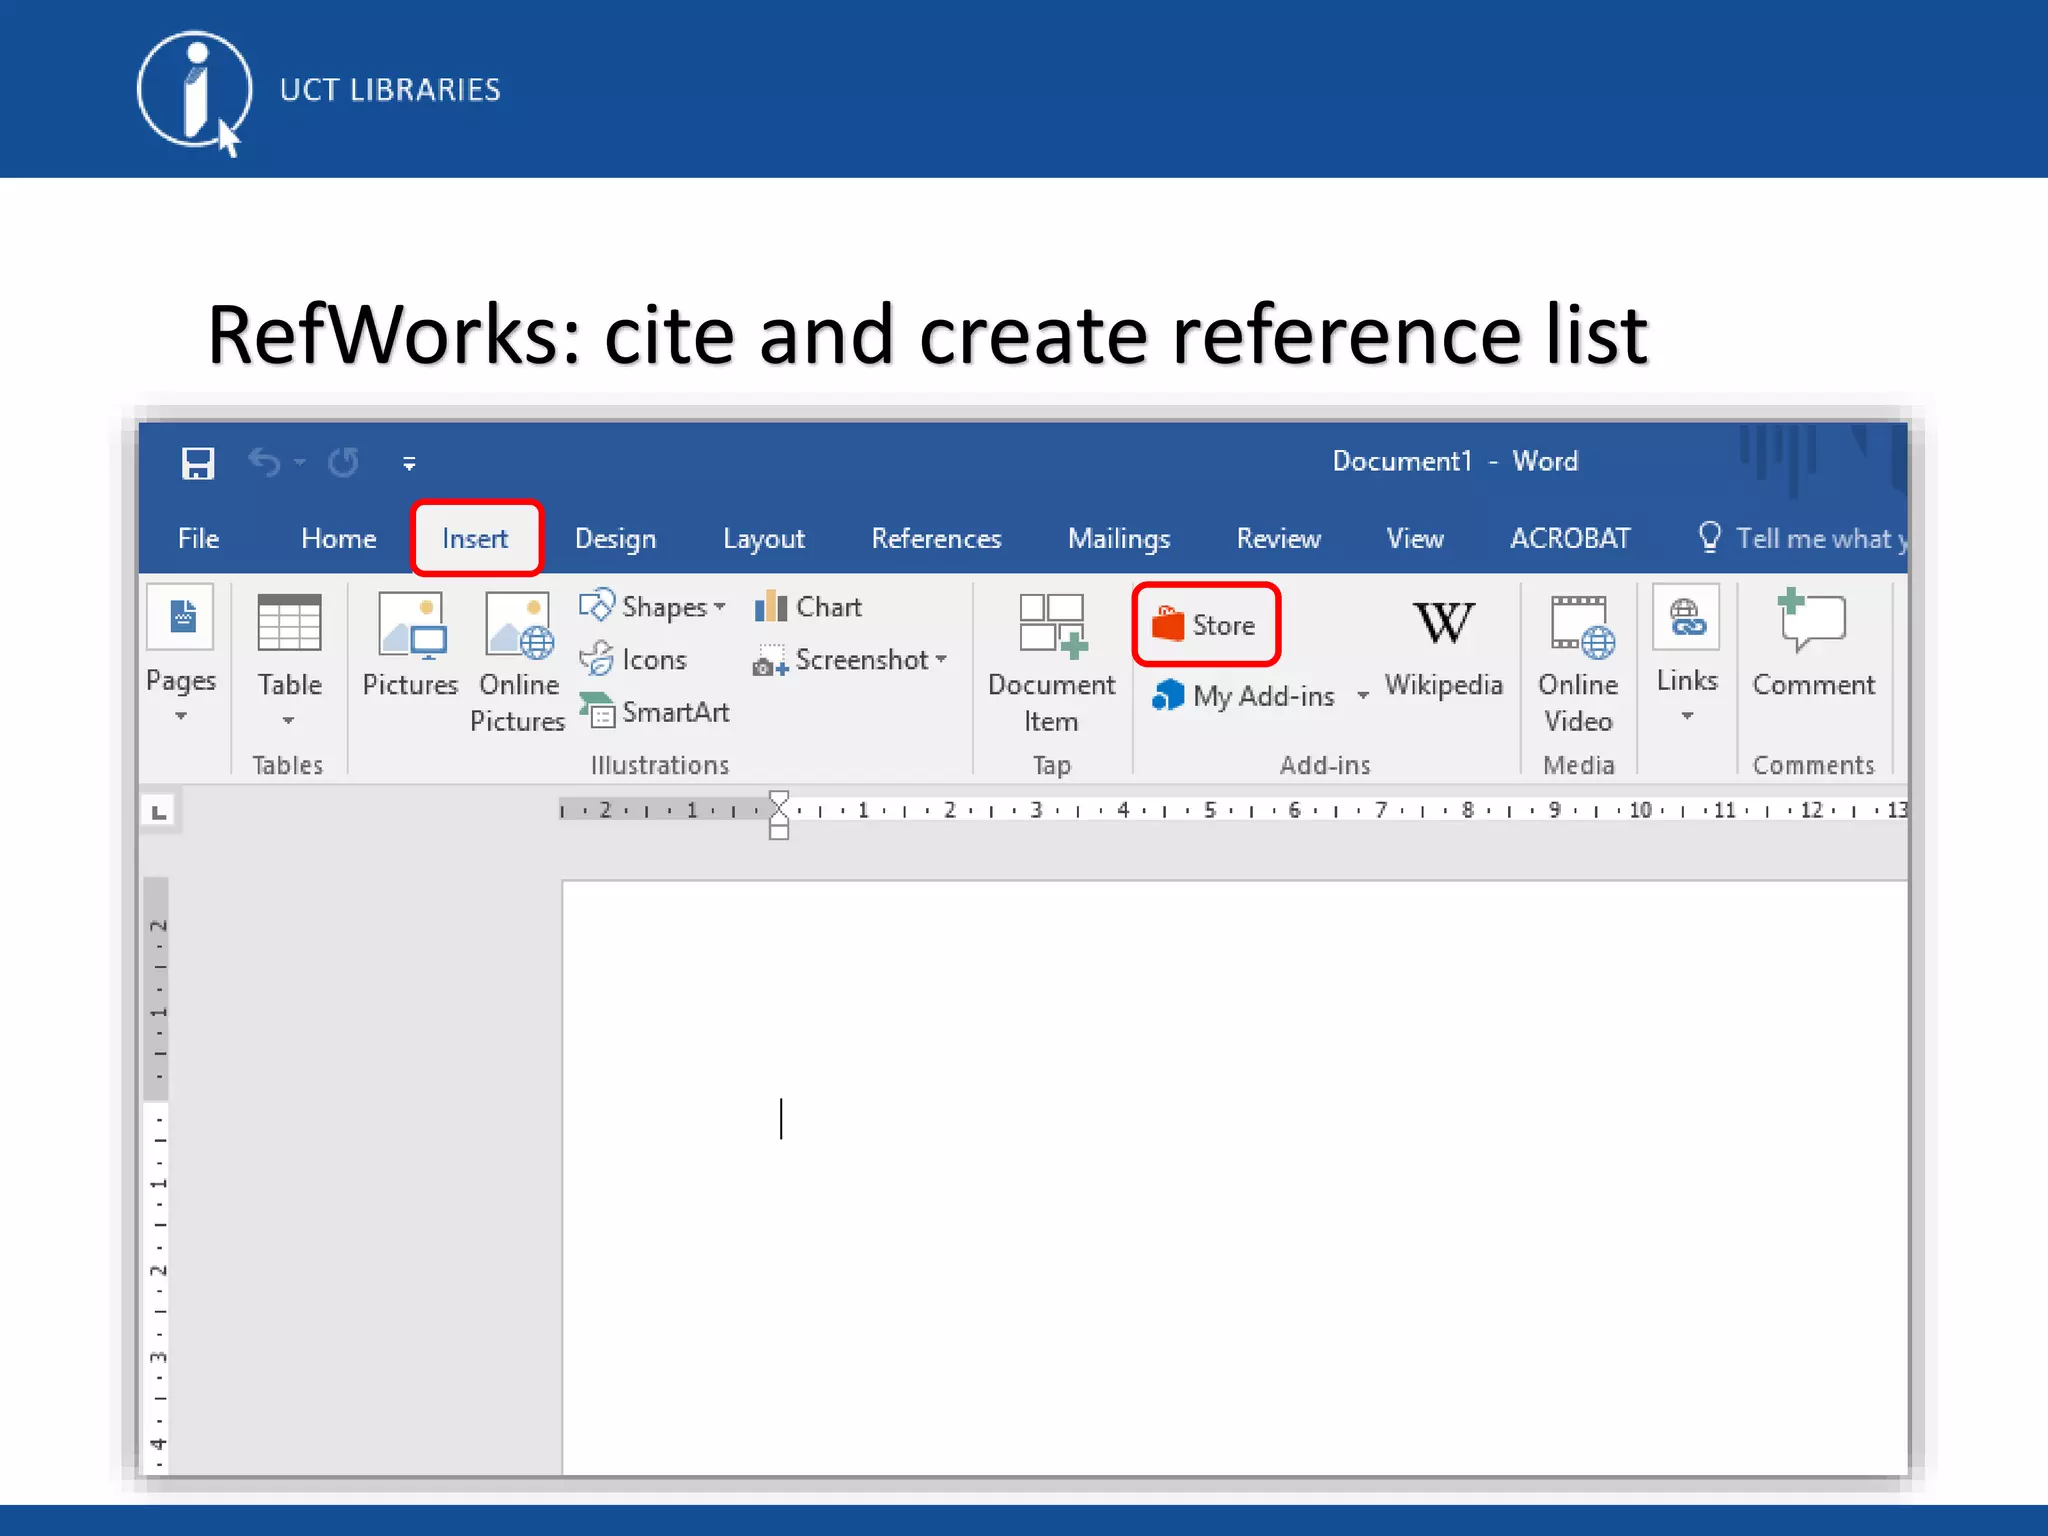Expand the My Add-ins dropdown arrow
This screenshot has height=1536, width=2048.
tap(1362, 695)
